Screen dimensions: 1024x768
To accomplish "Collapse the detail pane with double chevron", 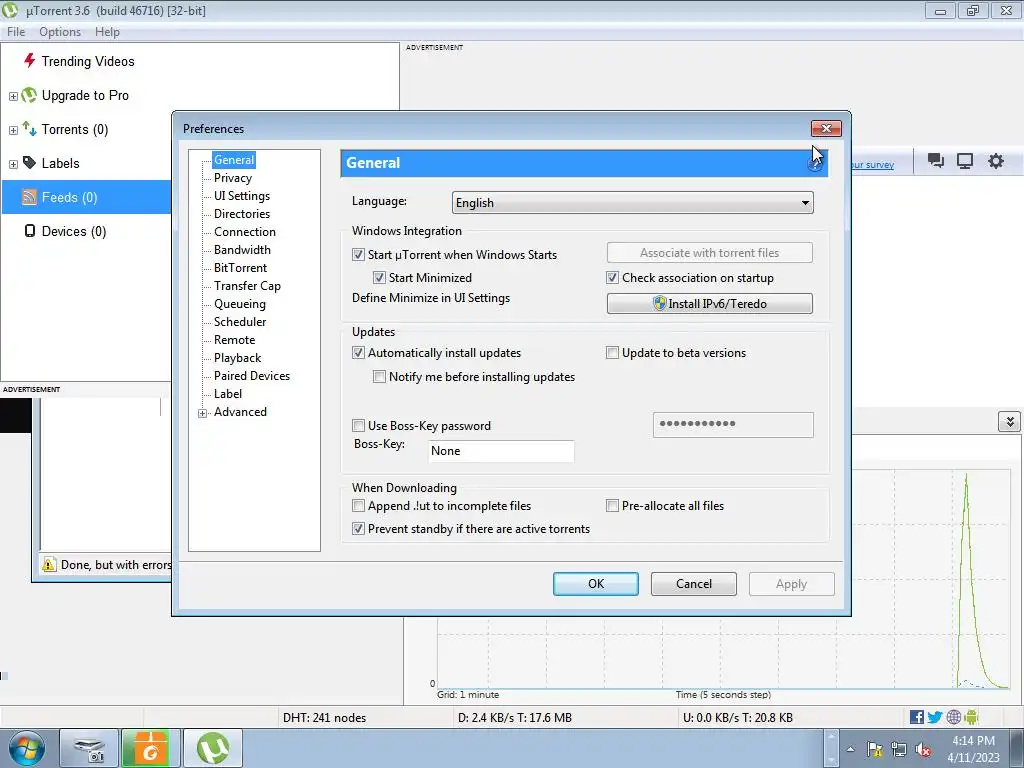I will point(1010,421).
